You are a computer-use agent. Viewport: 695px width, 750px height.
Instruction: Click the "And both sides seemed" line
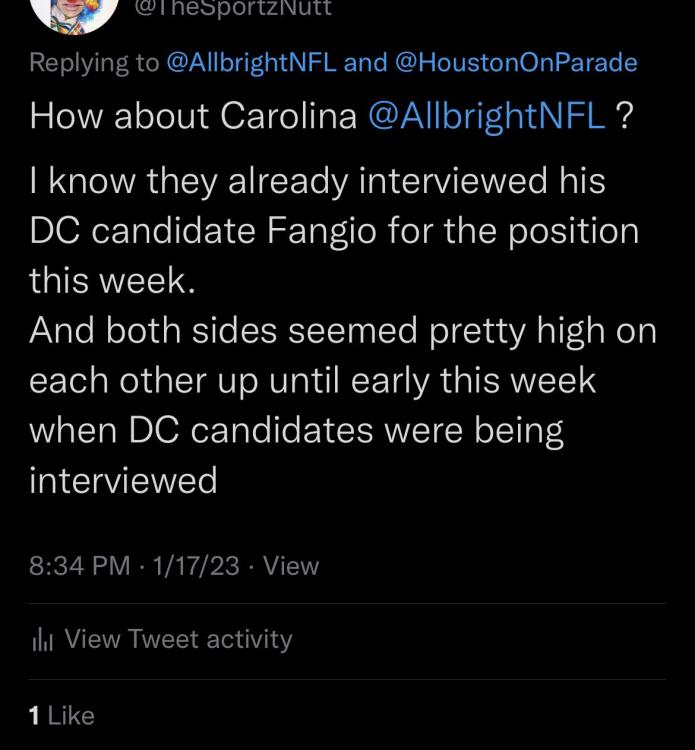tap(343, 331)
